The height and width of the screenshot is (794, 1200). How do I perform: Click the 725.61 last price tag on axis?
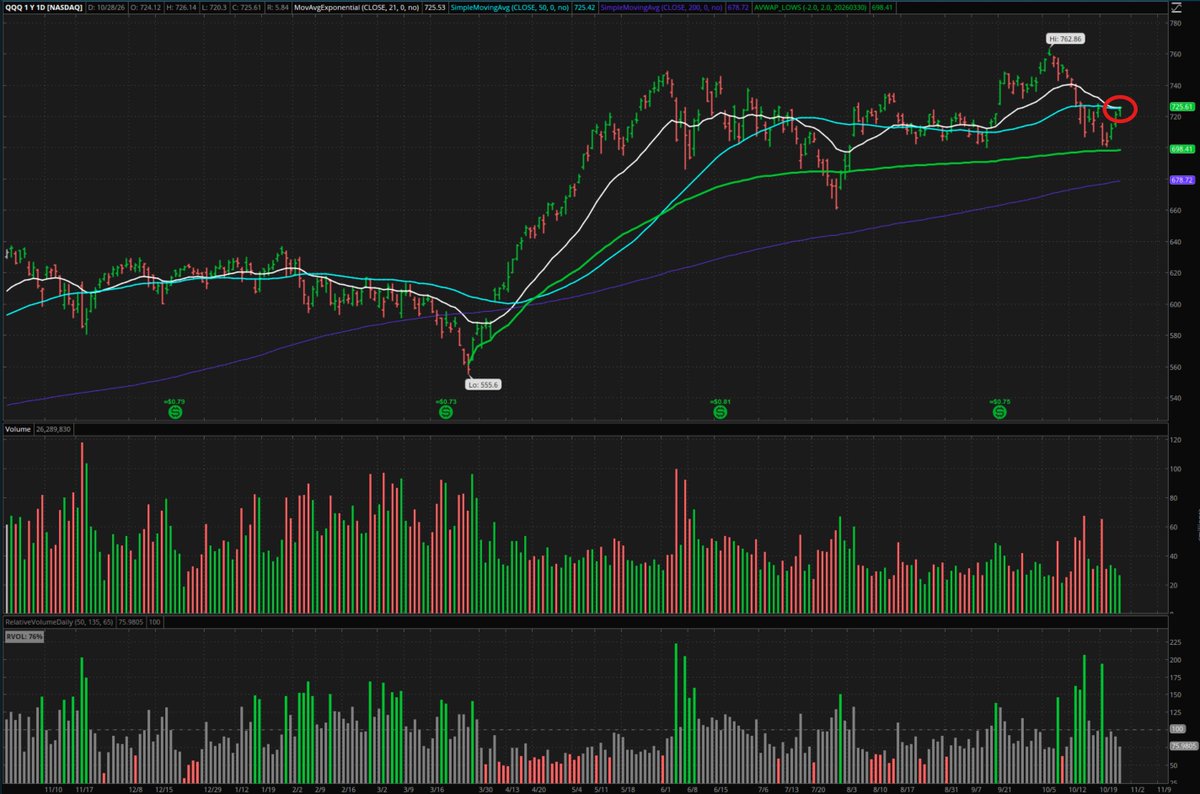tap(1182, 107)
